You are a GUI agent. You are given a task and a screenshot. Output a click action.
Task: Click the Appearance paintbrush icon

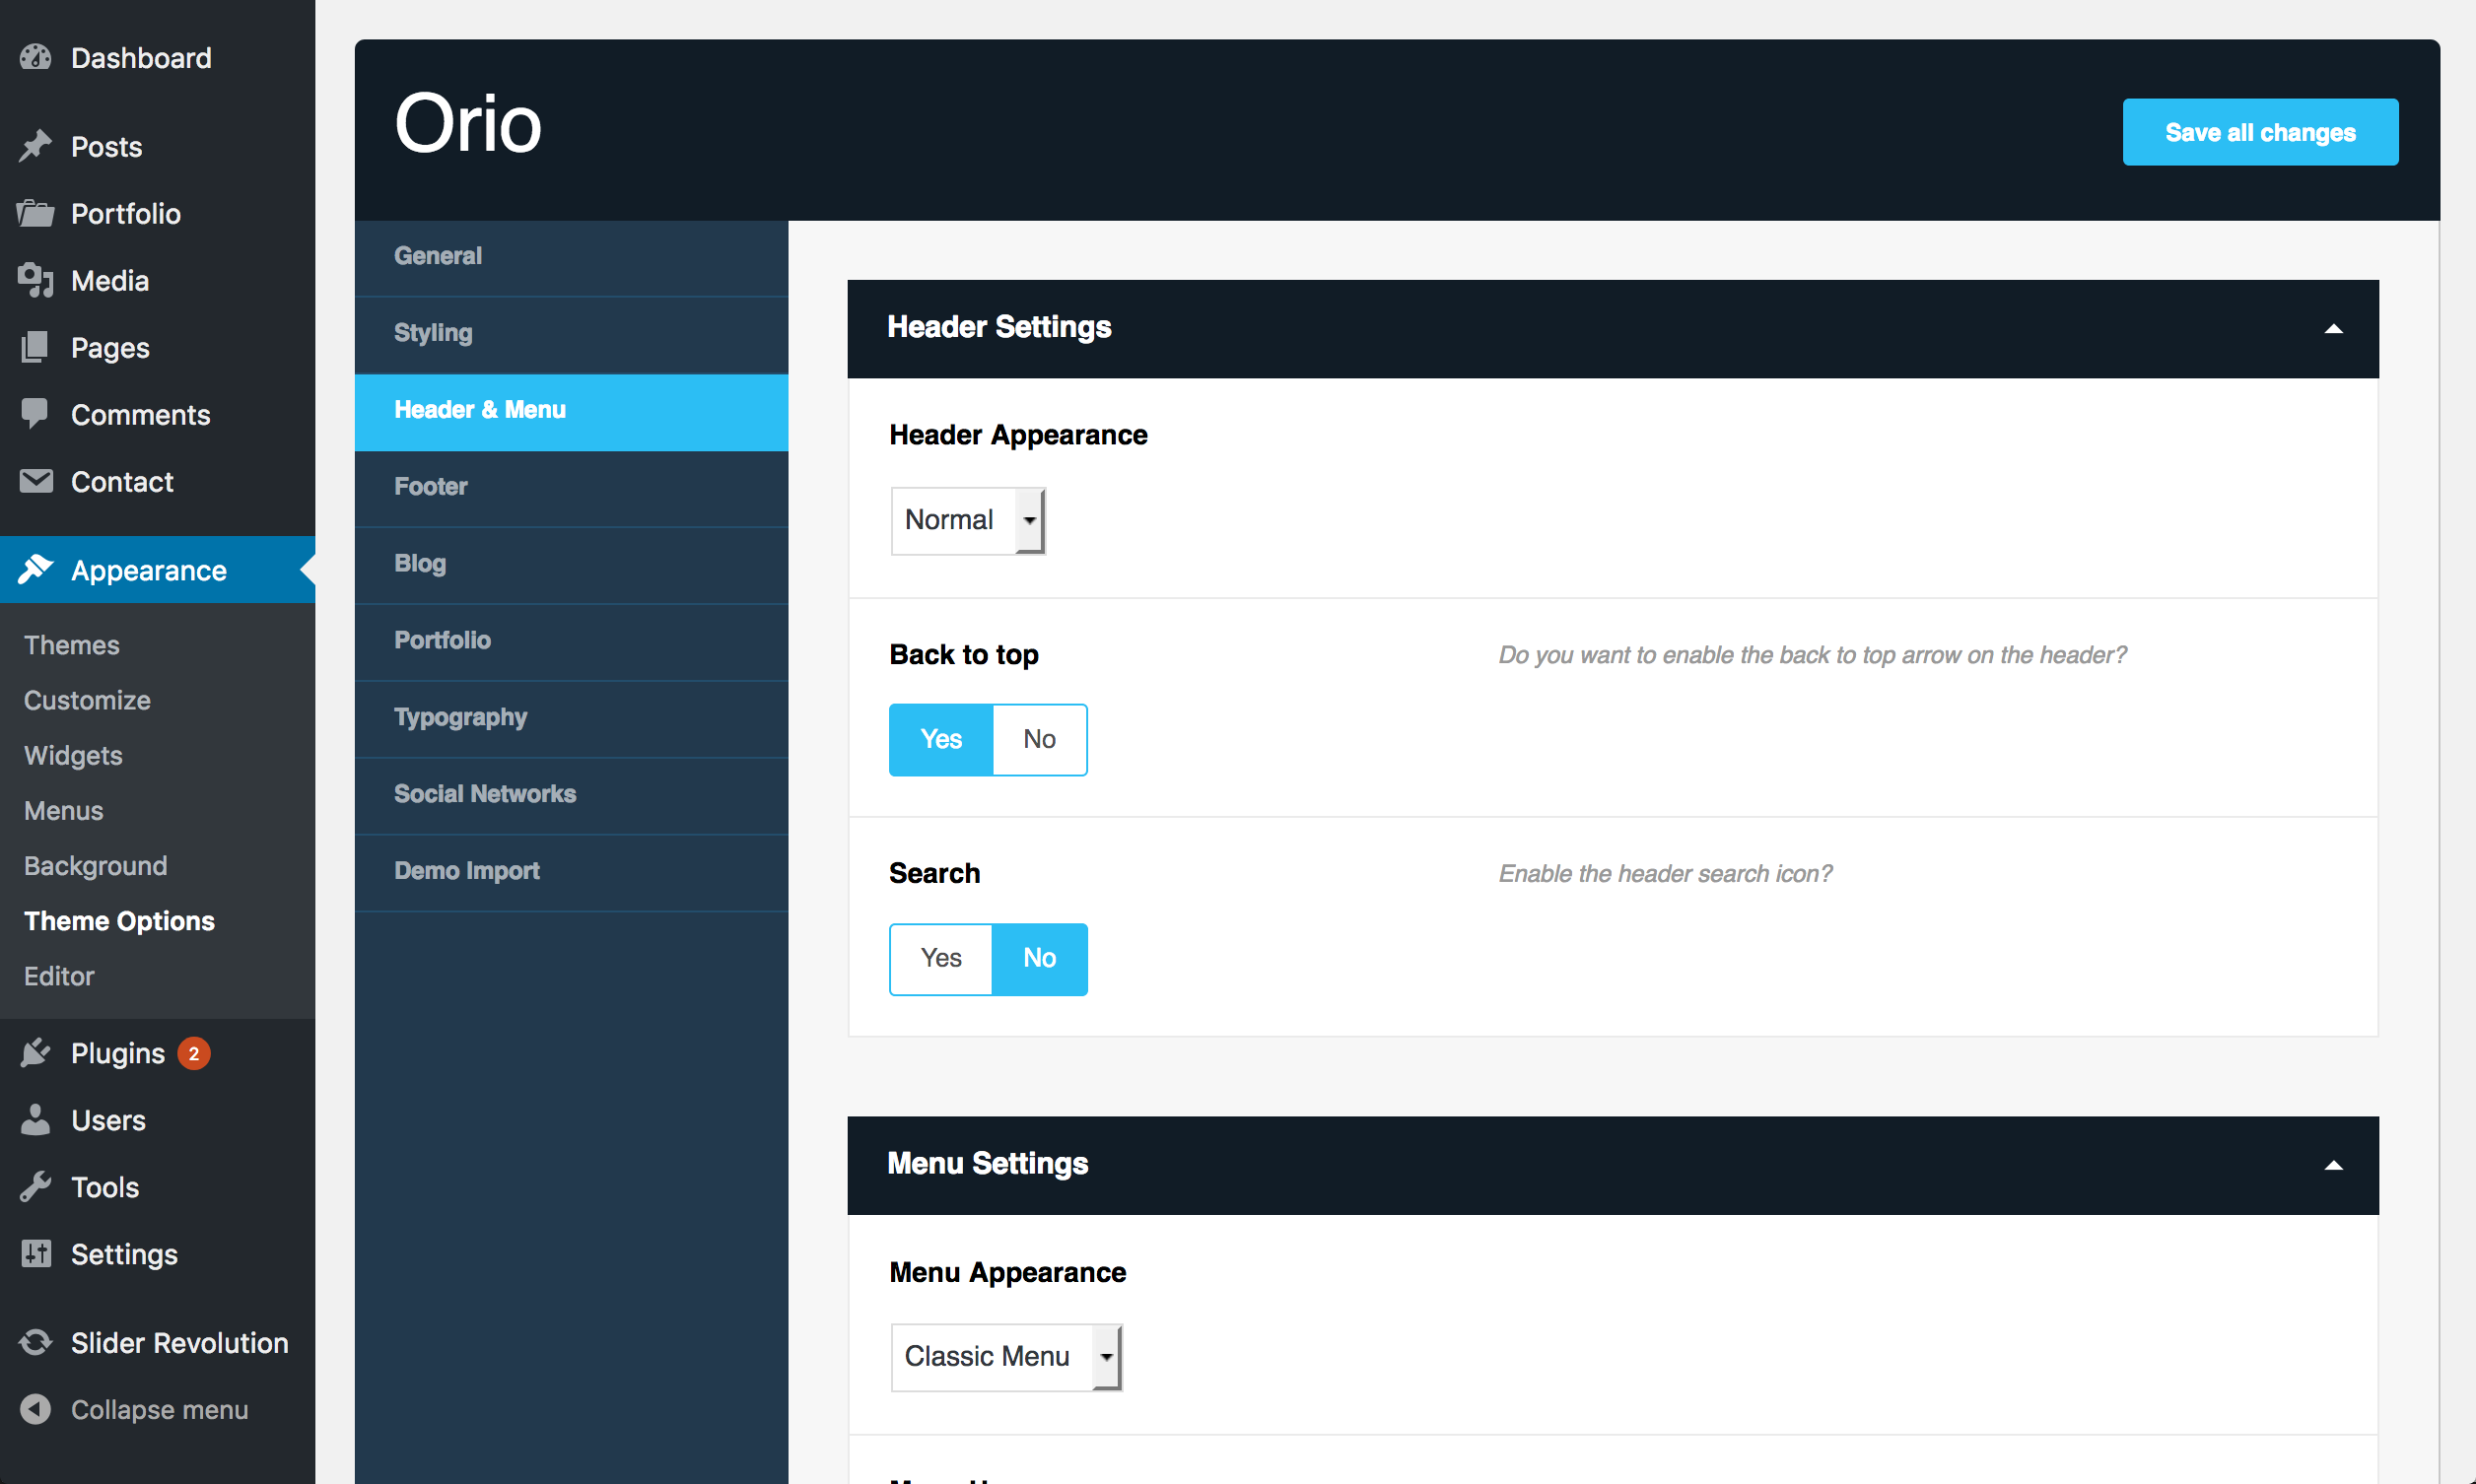point(35,569)
